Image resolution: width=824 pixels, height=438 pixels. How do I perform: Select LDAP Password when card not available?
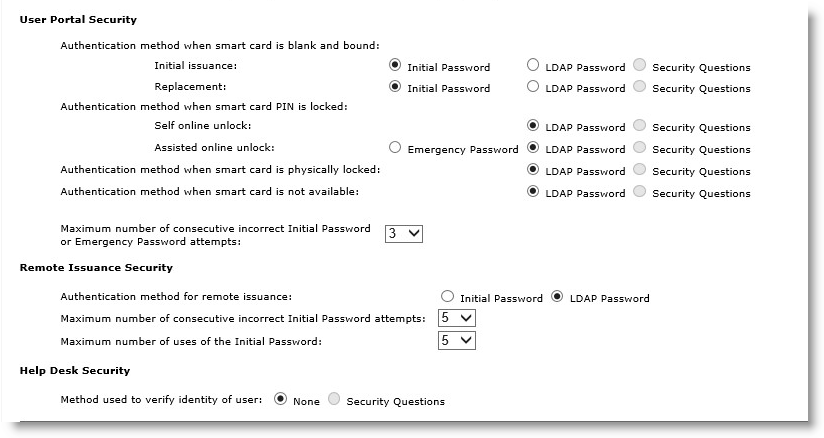tap(533, 191)
